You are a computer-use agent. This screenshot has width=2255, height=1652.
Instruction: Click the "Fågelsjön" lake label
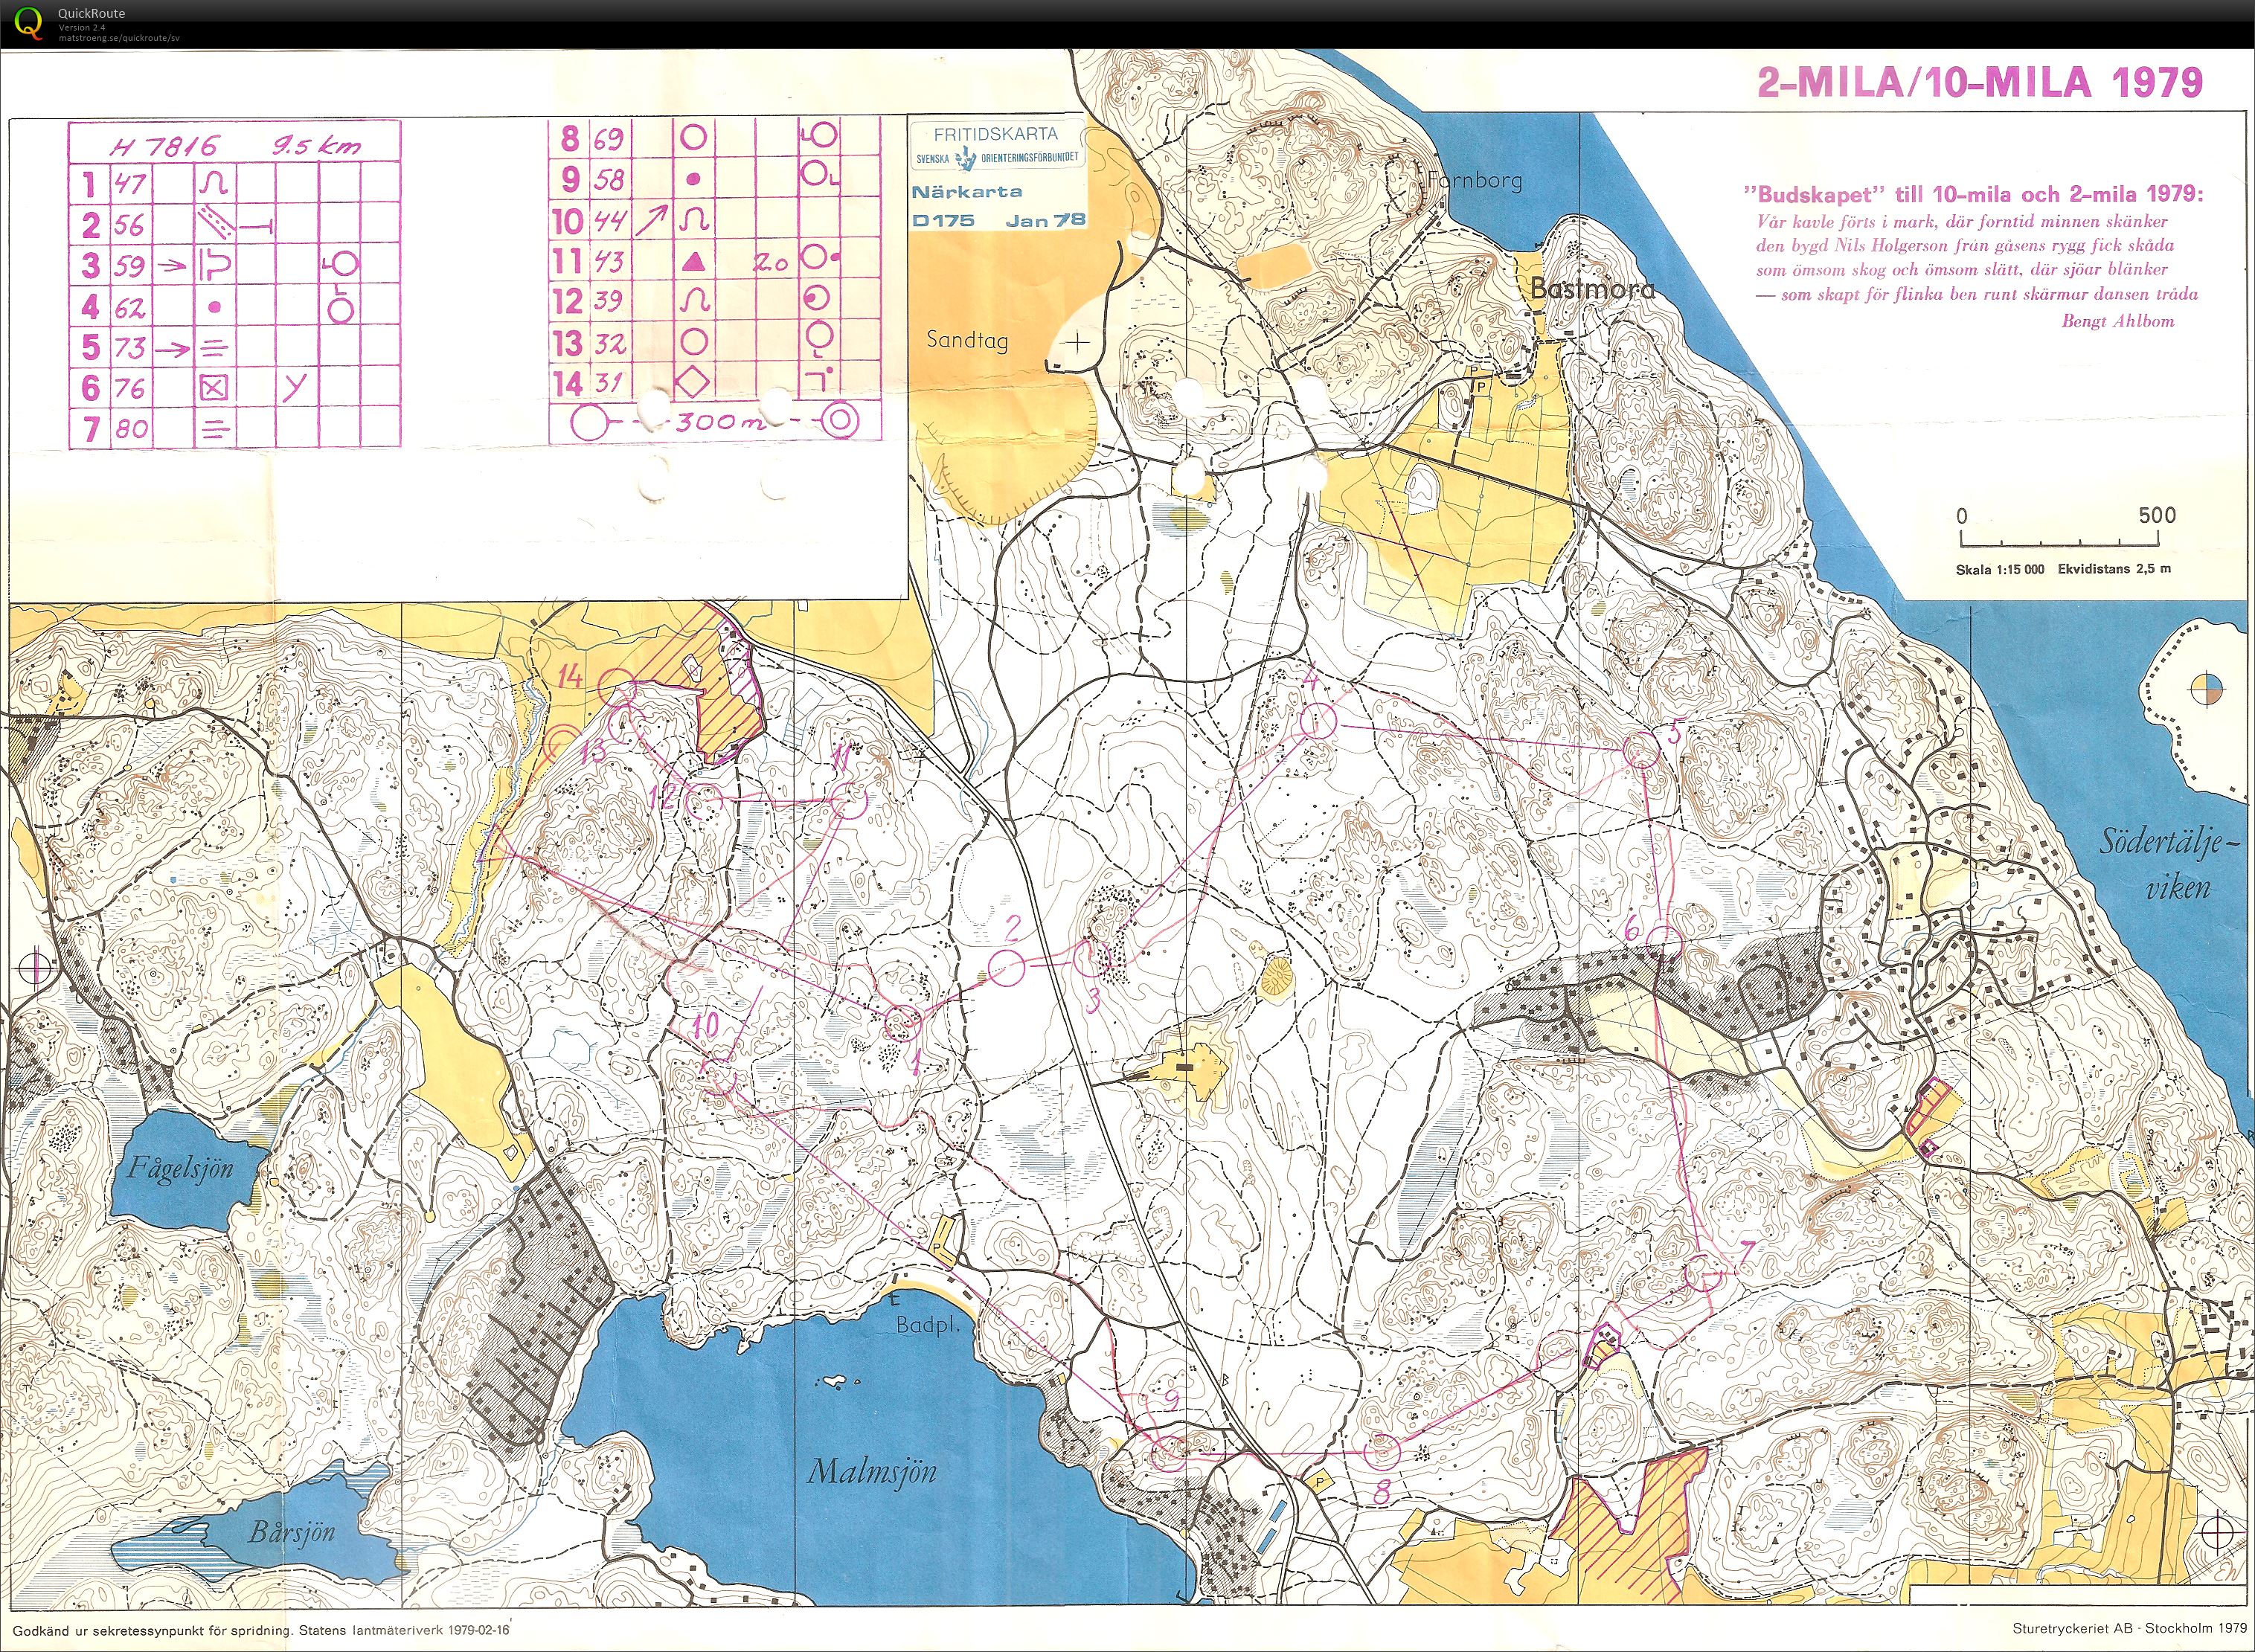(180, 1167)
